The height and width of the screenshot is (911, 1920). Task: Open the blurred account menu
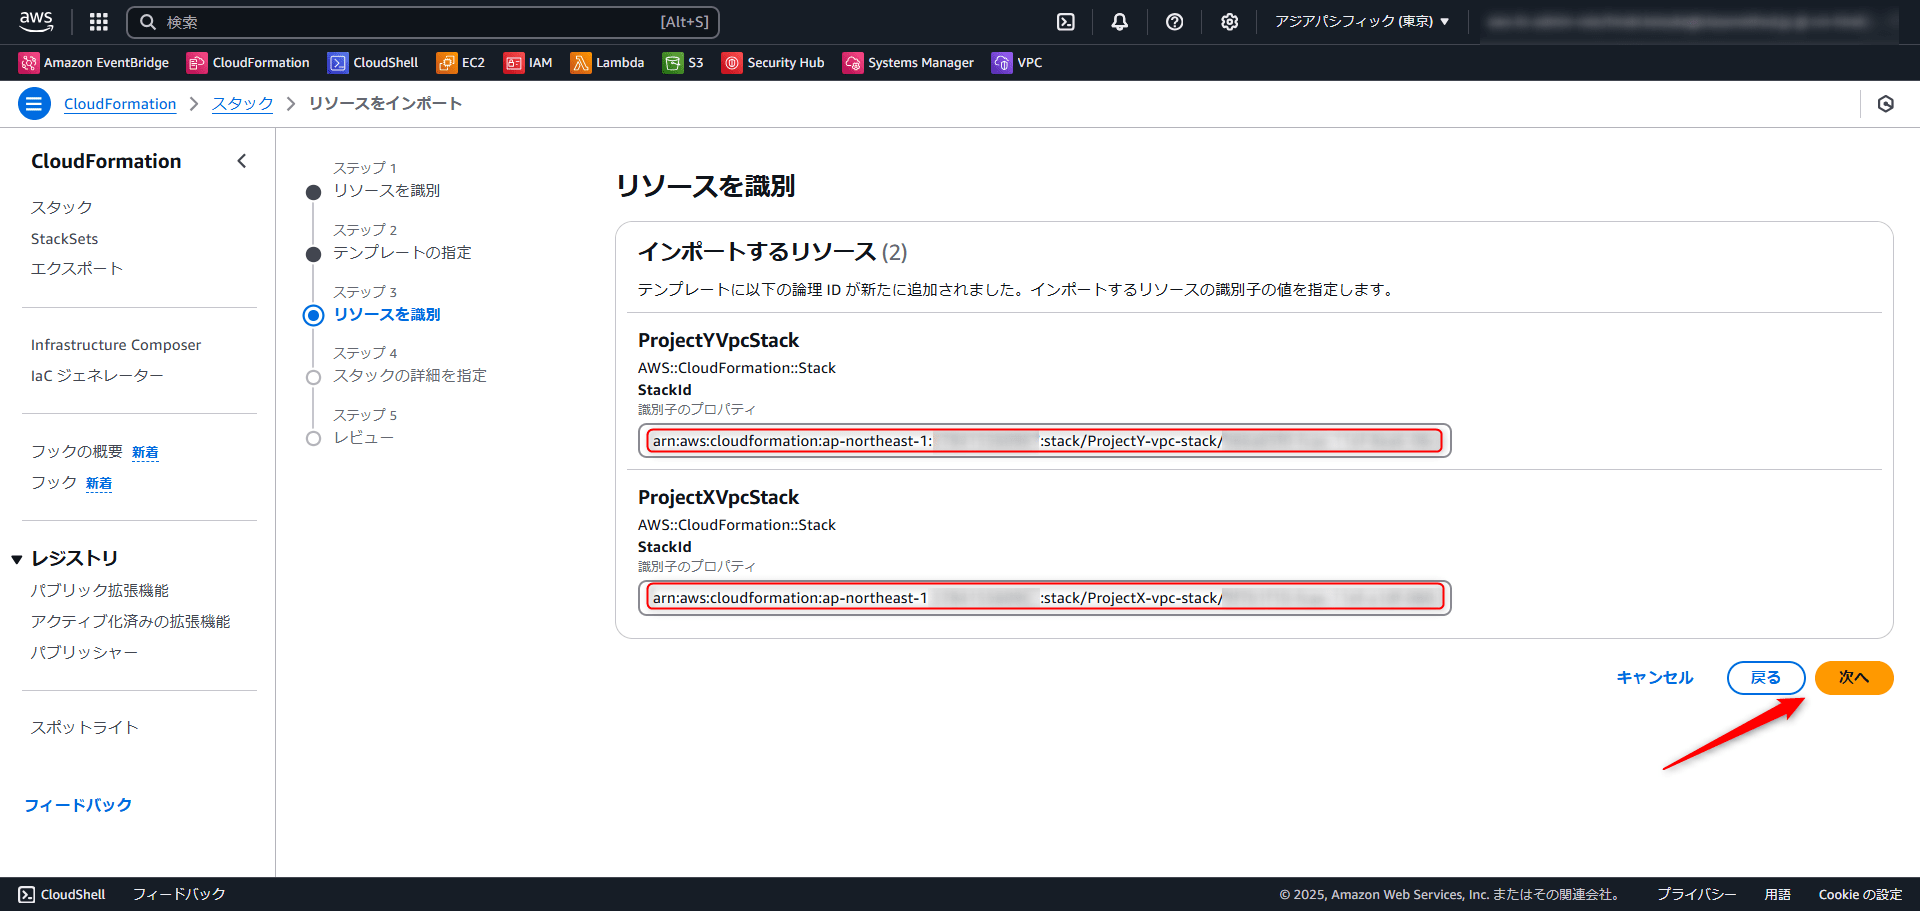tap(1688, 21)
